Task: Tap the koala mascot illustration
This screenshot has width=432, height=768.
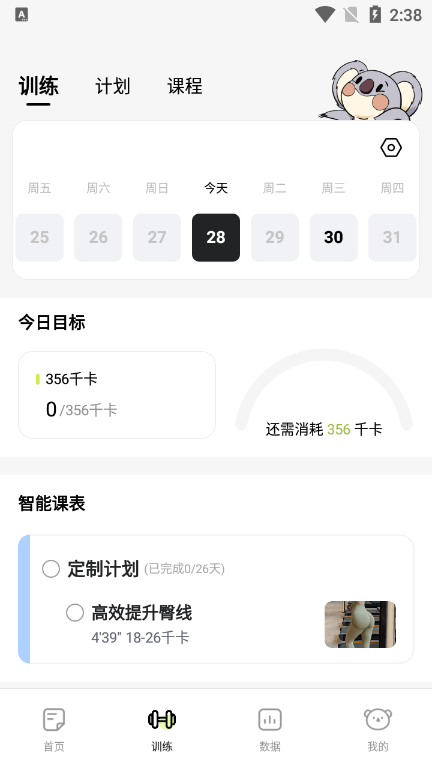Action: pyautogui.click(x=371, y=91)
